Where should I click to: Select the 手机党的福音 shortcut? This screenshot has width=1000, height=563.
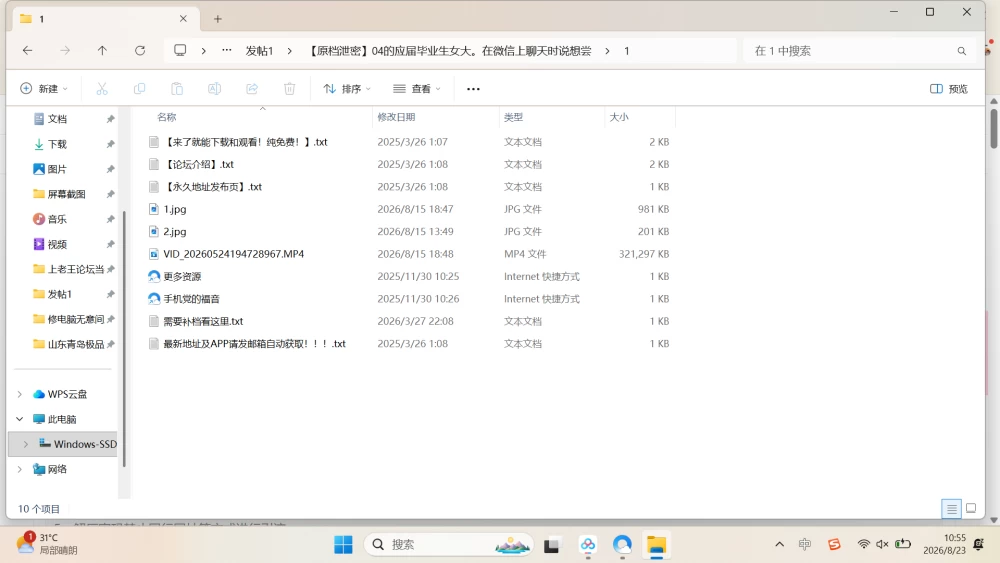click(x=191, y=298)
